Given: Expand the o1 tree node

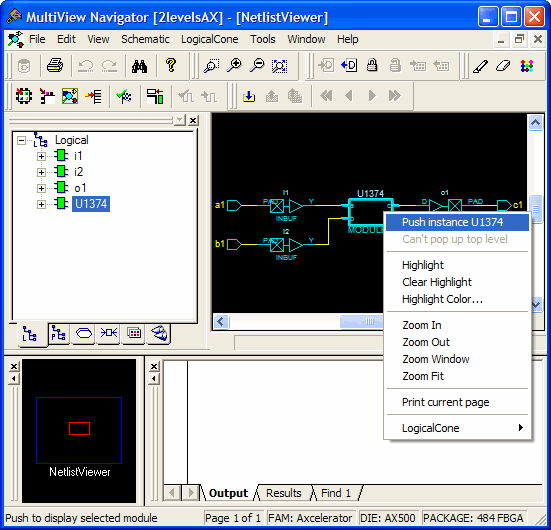Looking at the screenshot, I should [x=41, y=188].
